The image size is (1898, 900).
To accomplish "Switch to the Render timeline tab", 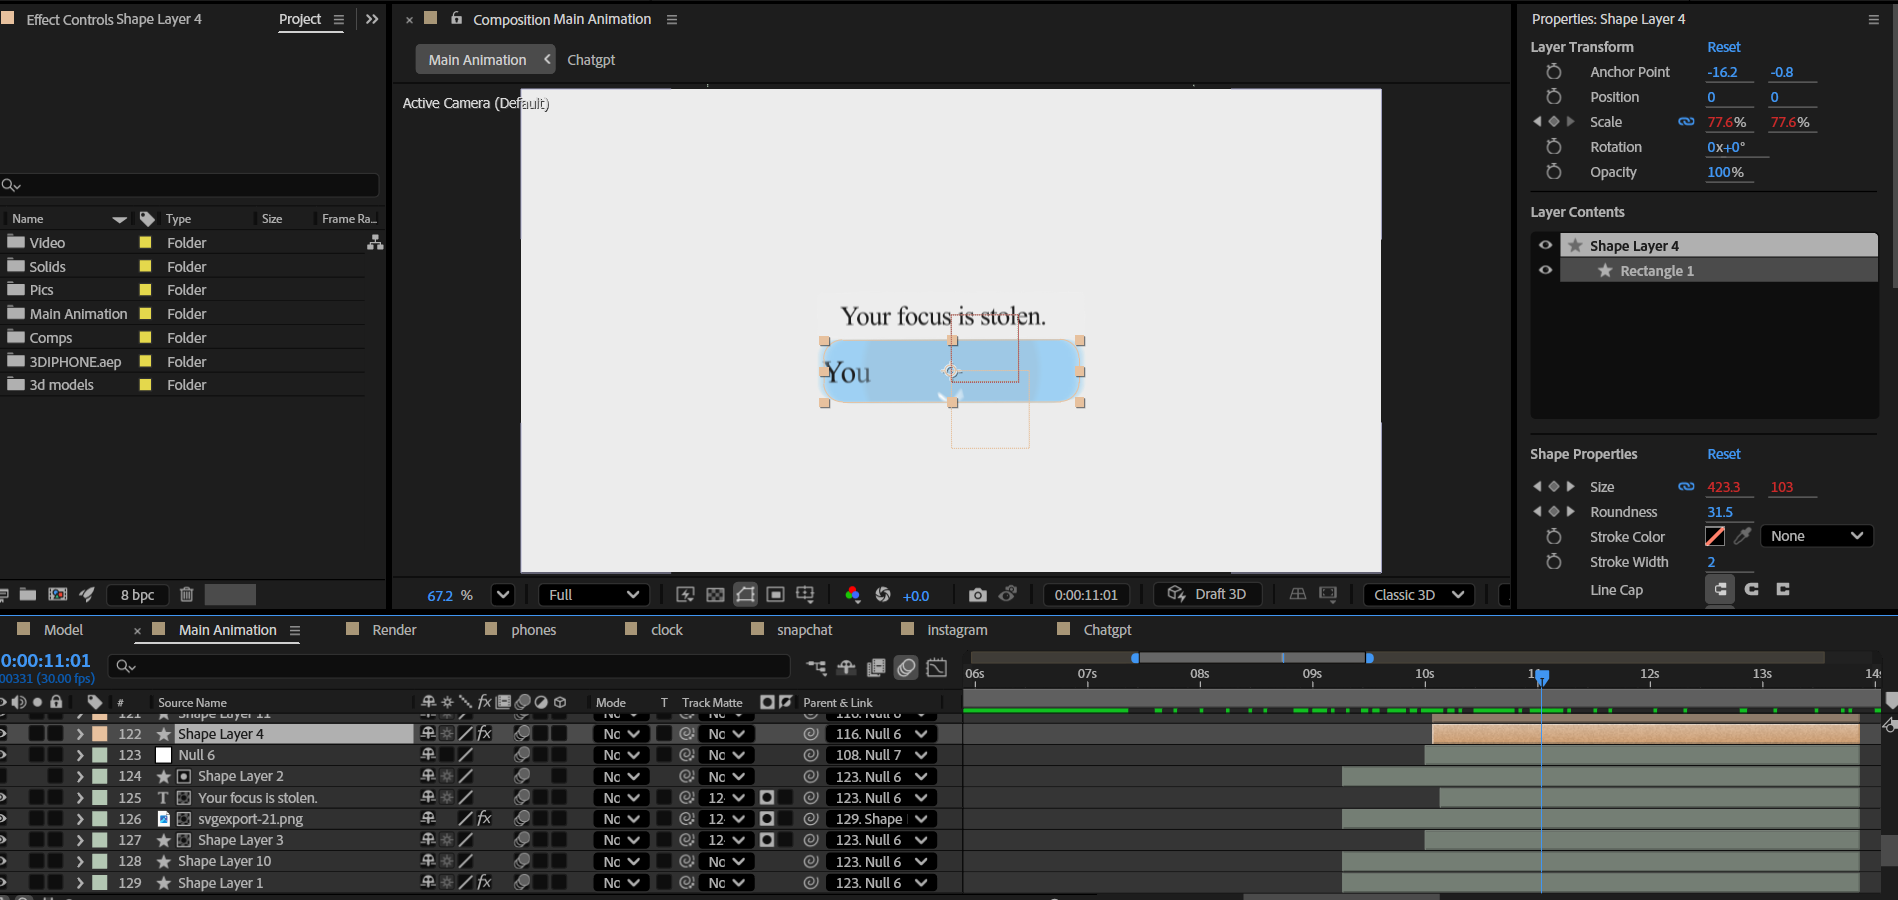I will pos(394,630).
